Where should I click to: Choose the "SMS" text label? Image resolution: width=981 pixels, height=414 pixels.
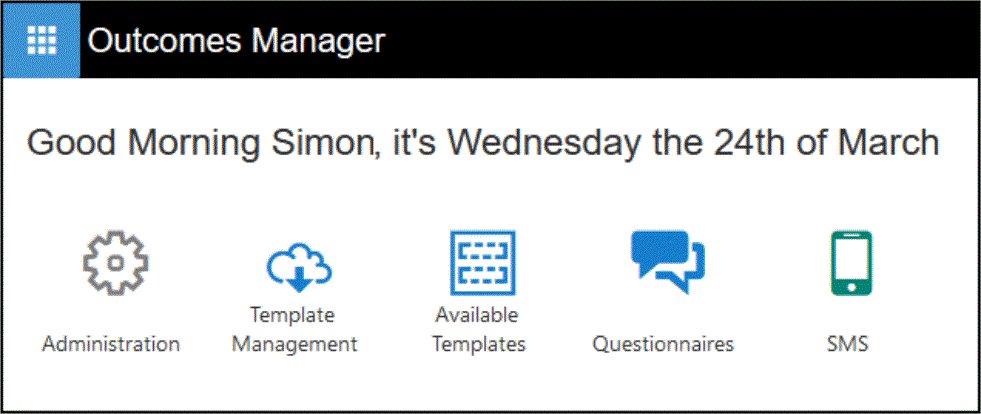tap(847, 344)
